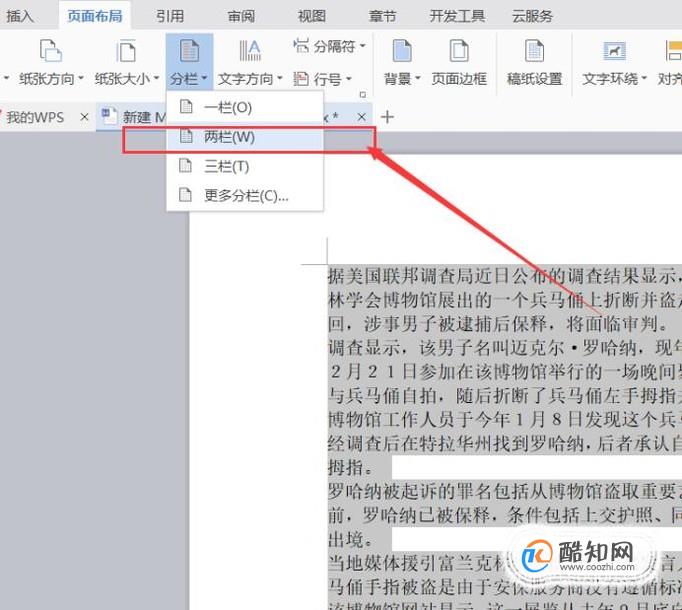The height and width of the screenshot is (610, 682).
Task: Open 更多分栏(C)... from the columns menu
Action: tap(245, 195)
